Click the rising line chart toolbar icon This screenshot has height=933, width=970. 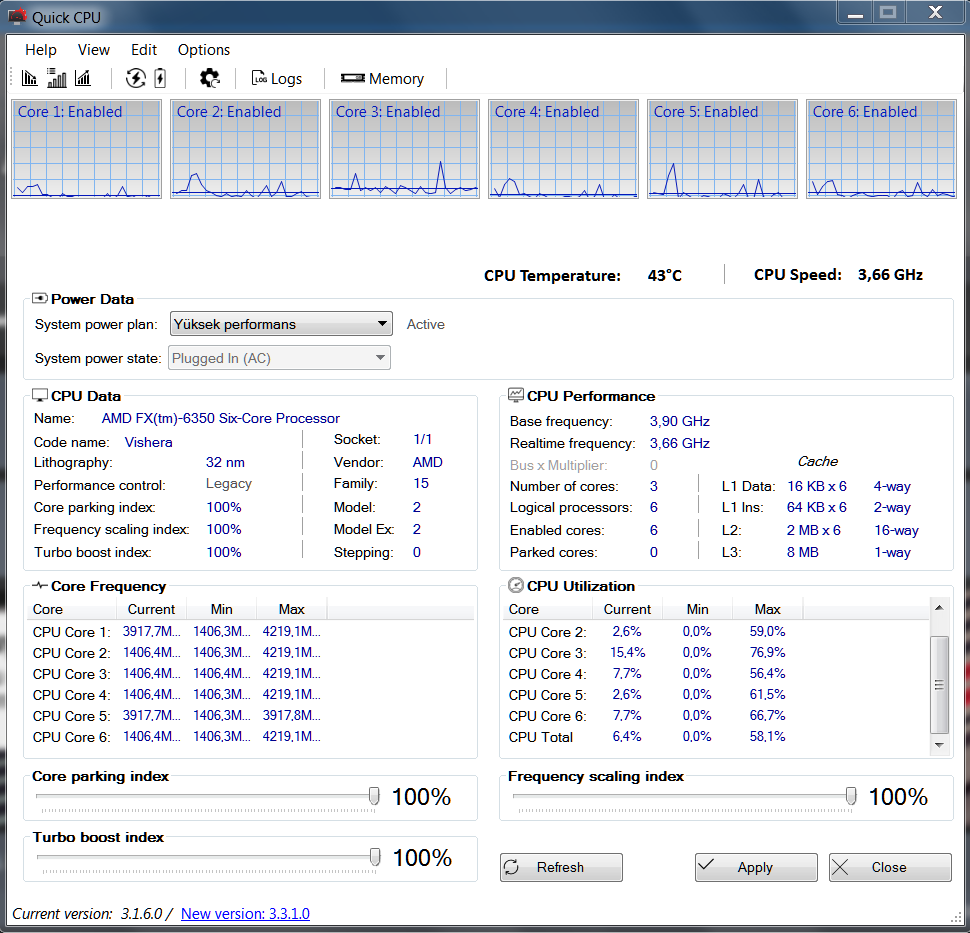tap(83, 78)
